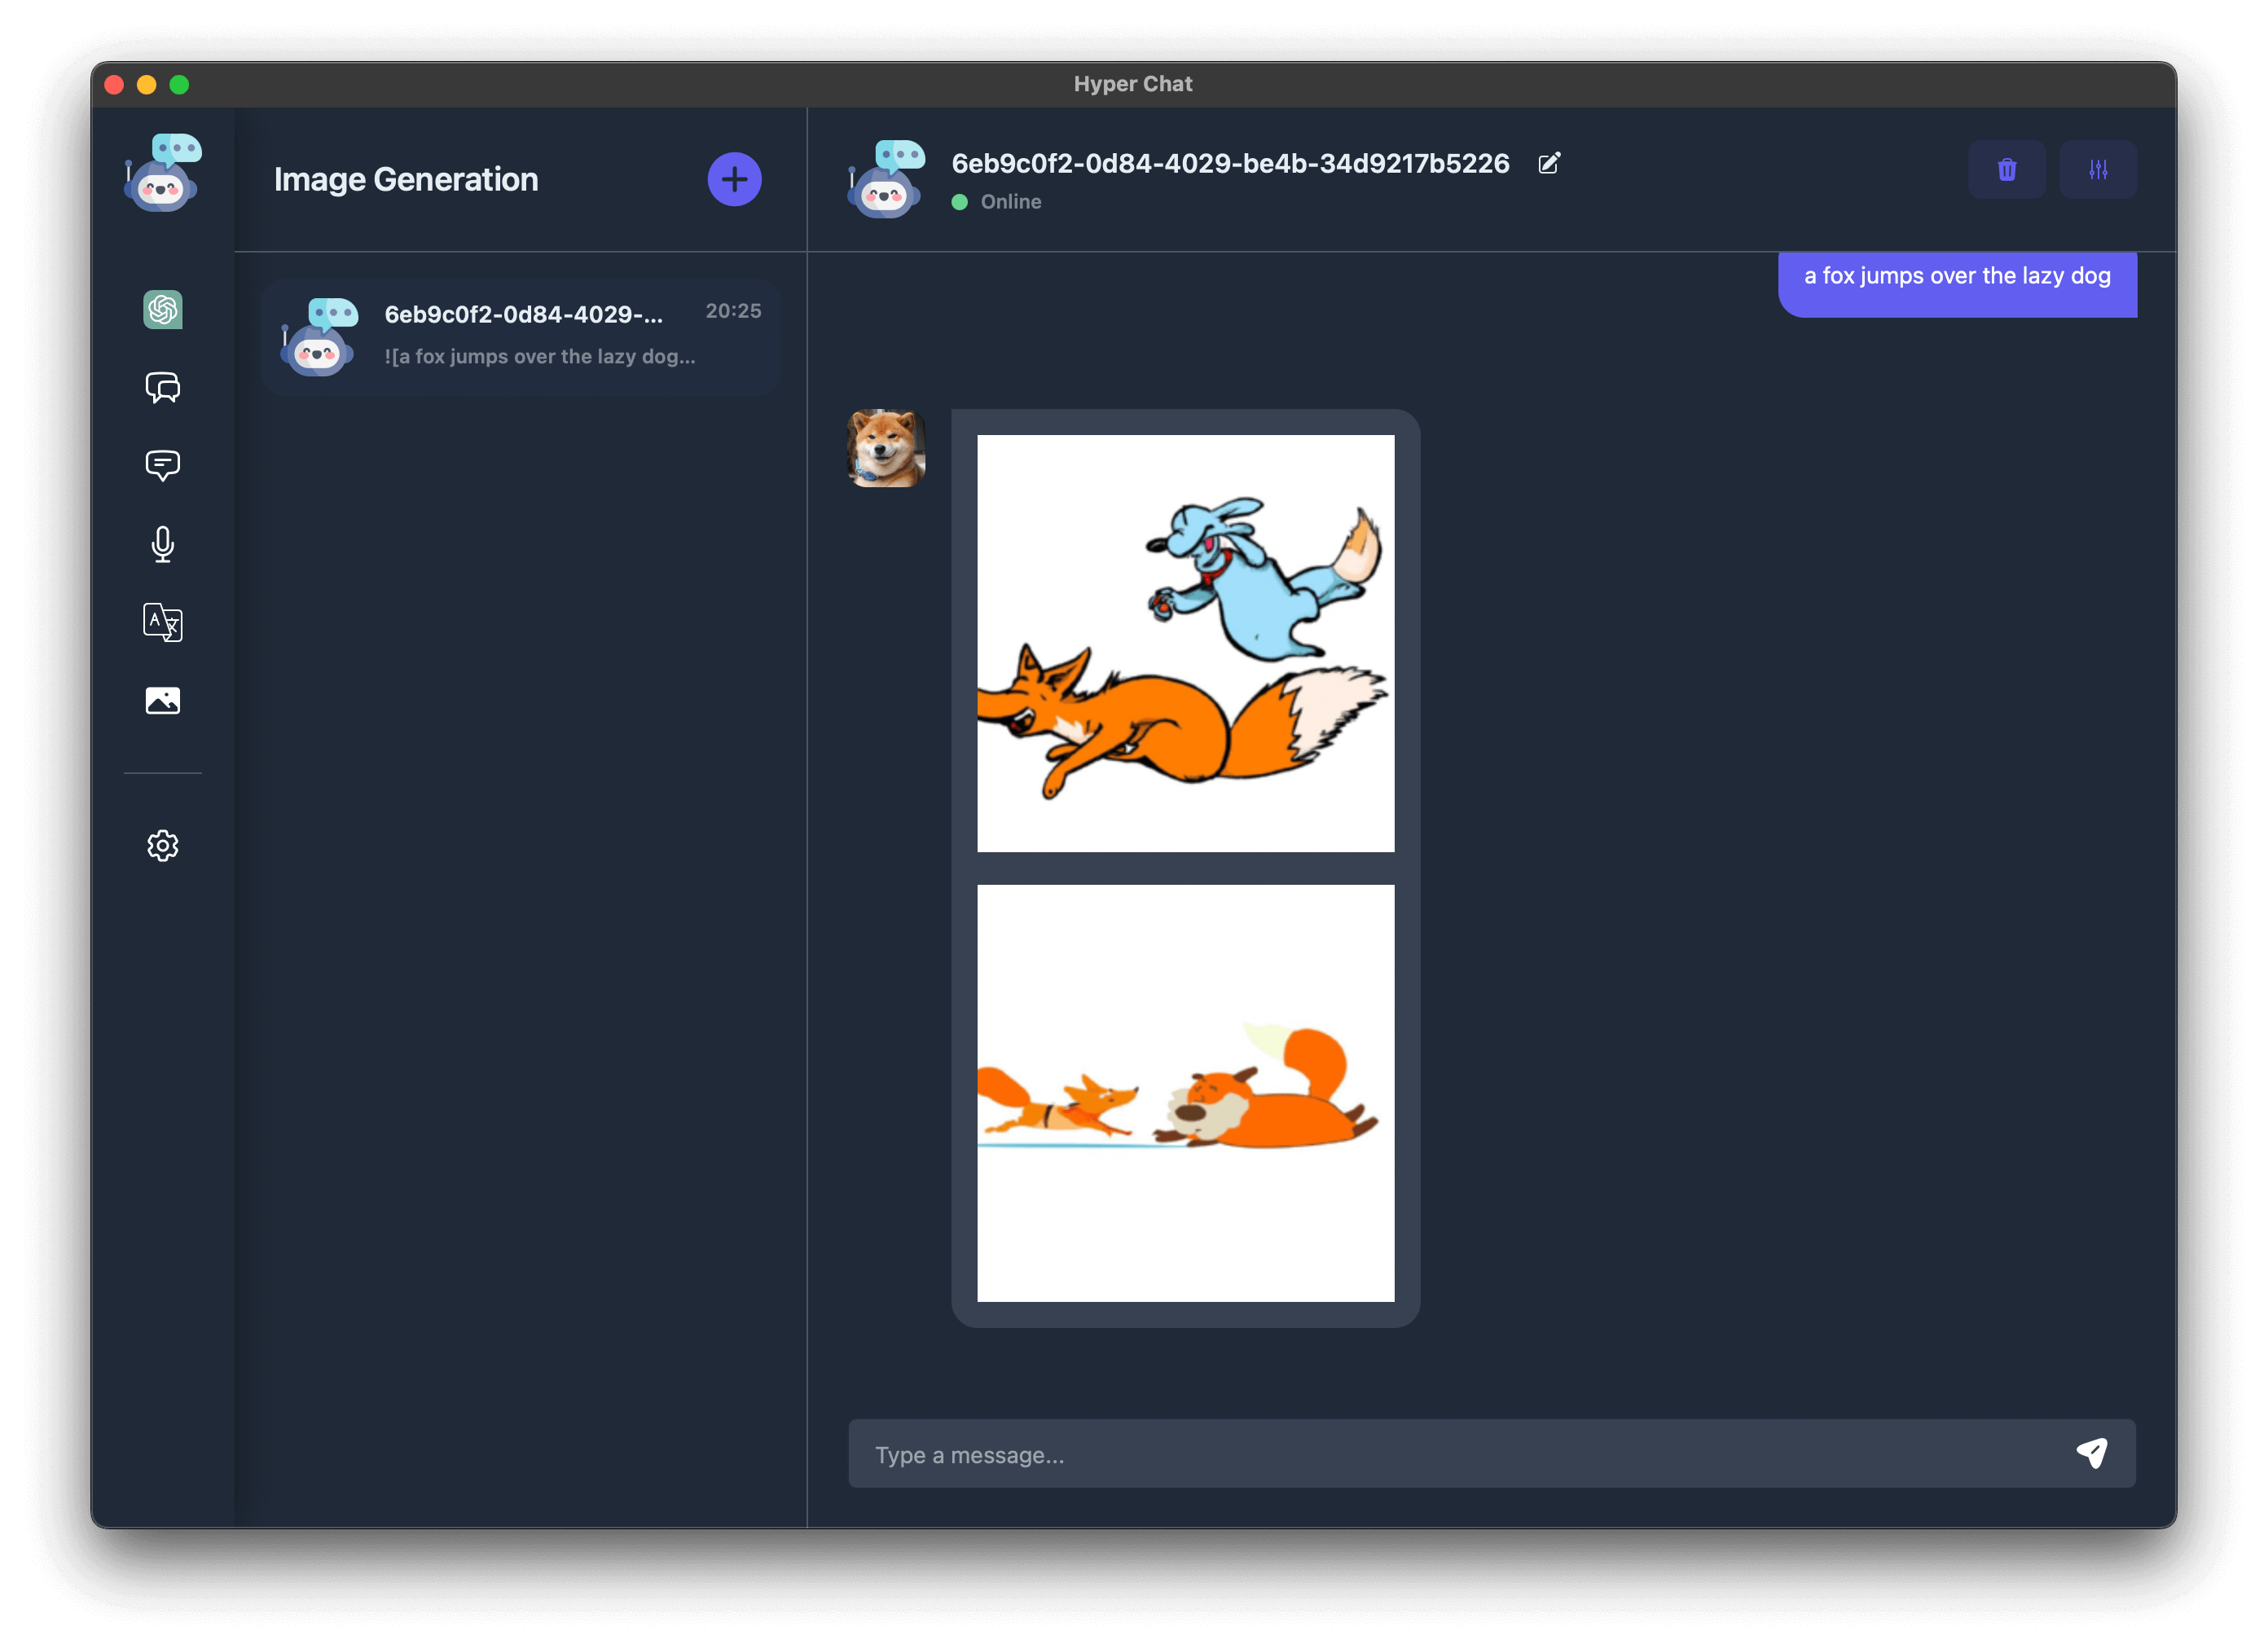Select the 6eb9c0f2 conversation in the list
The image size is (2268, 1649).
[520, 336]
